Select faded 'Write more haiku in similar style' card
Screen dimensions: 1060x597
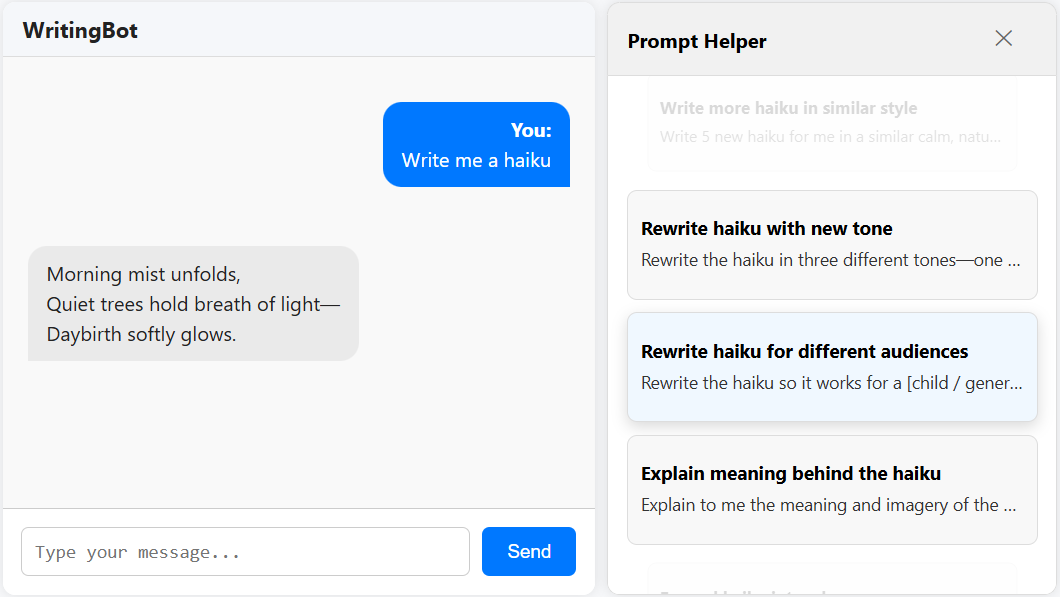832,122
